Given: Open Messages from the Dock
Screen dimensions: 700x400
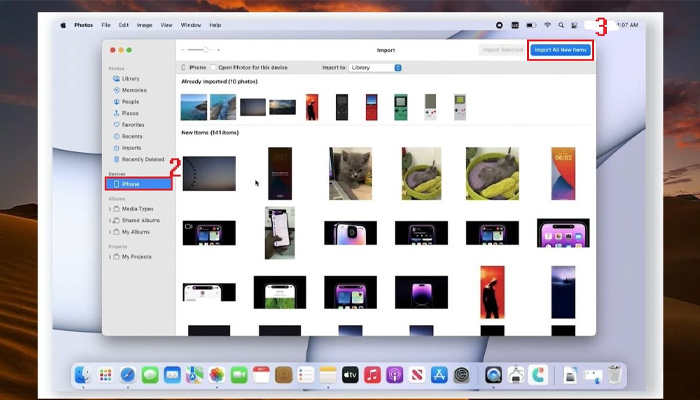Looking at the screenshot, I should (150, 375).
